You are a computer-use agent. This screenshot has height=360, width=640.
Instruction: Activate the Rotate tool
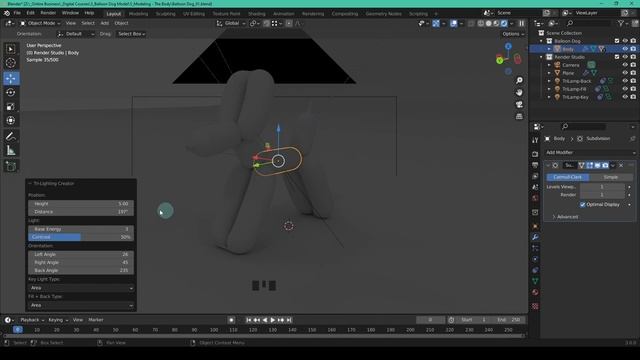coord(11,92)
